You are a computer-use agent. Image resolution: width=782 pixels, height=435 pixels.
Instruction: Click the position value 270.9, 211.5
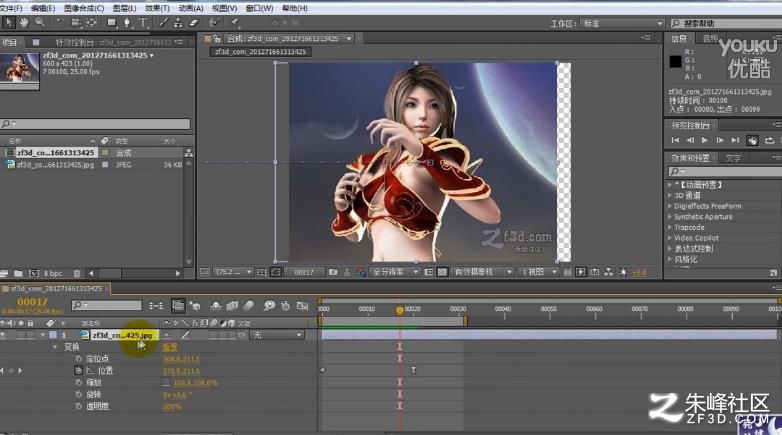[x=181, y=371]
